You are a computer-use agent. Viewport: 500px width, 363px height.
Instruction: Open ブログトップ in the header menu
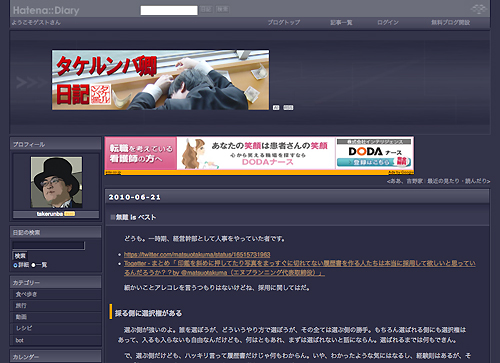(284, 22)
